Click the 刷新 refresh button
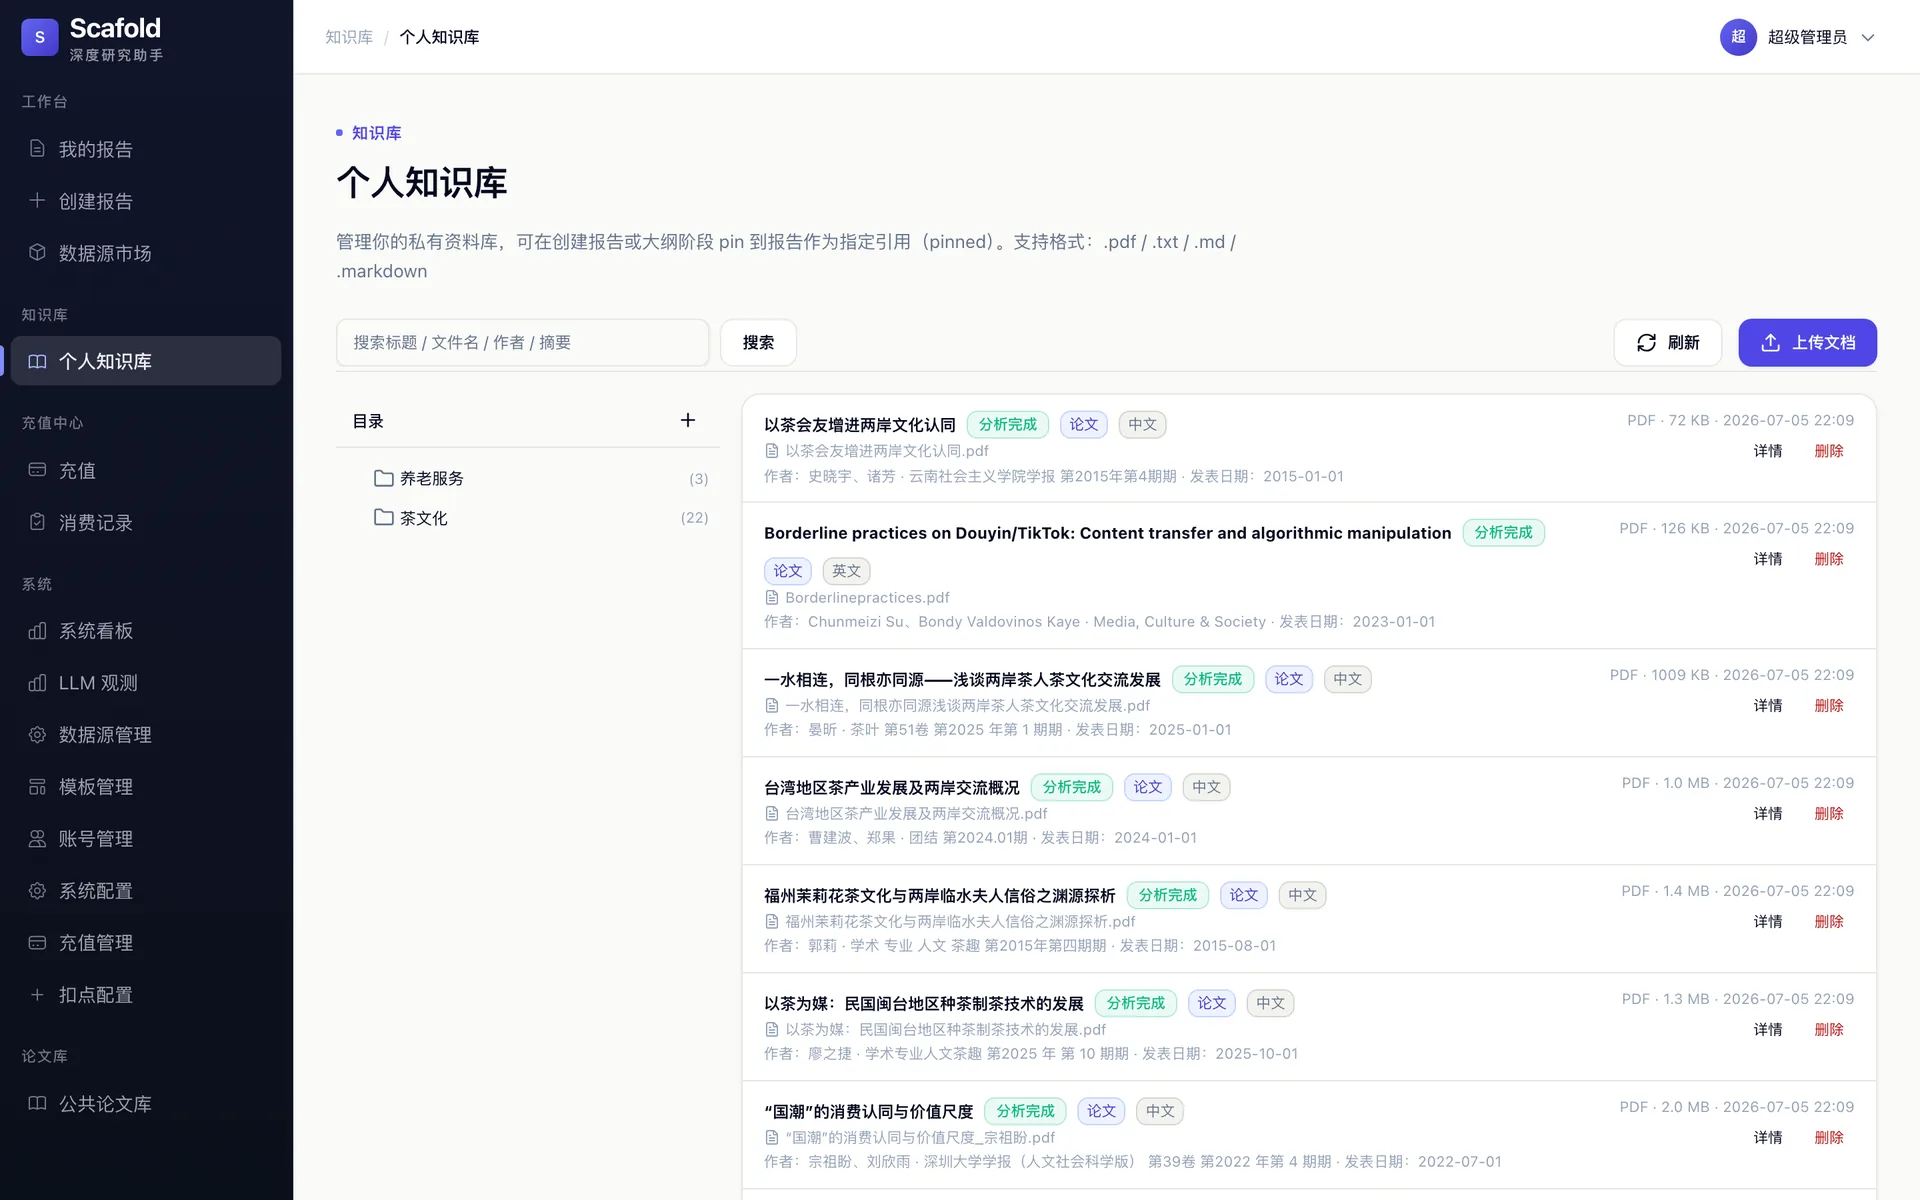 point(1667,343)
